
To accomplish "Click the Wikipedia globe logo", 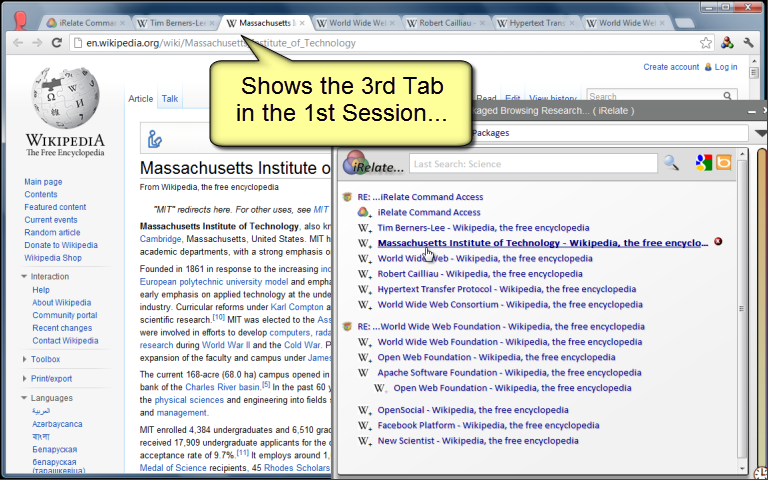I will coord(65,97).
